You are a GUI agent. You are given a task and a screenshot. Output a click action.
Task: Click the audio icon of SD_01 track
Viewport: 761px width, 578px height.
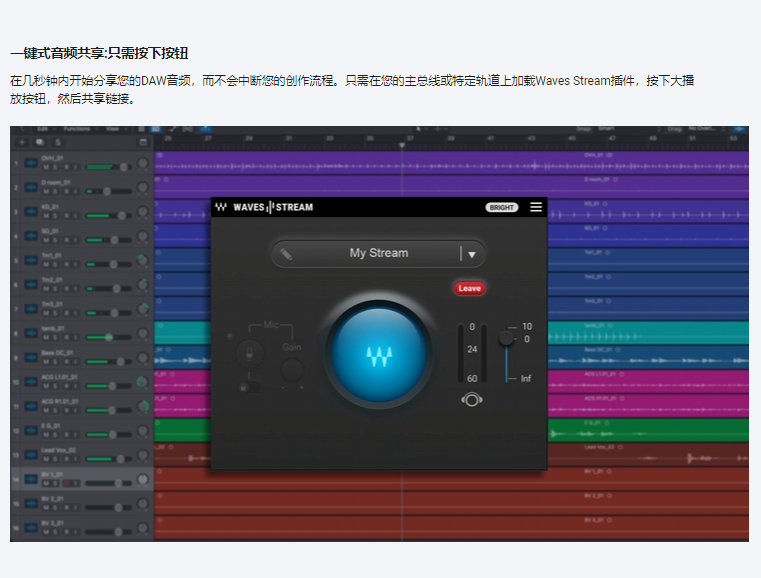coord(31,236)
